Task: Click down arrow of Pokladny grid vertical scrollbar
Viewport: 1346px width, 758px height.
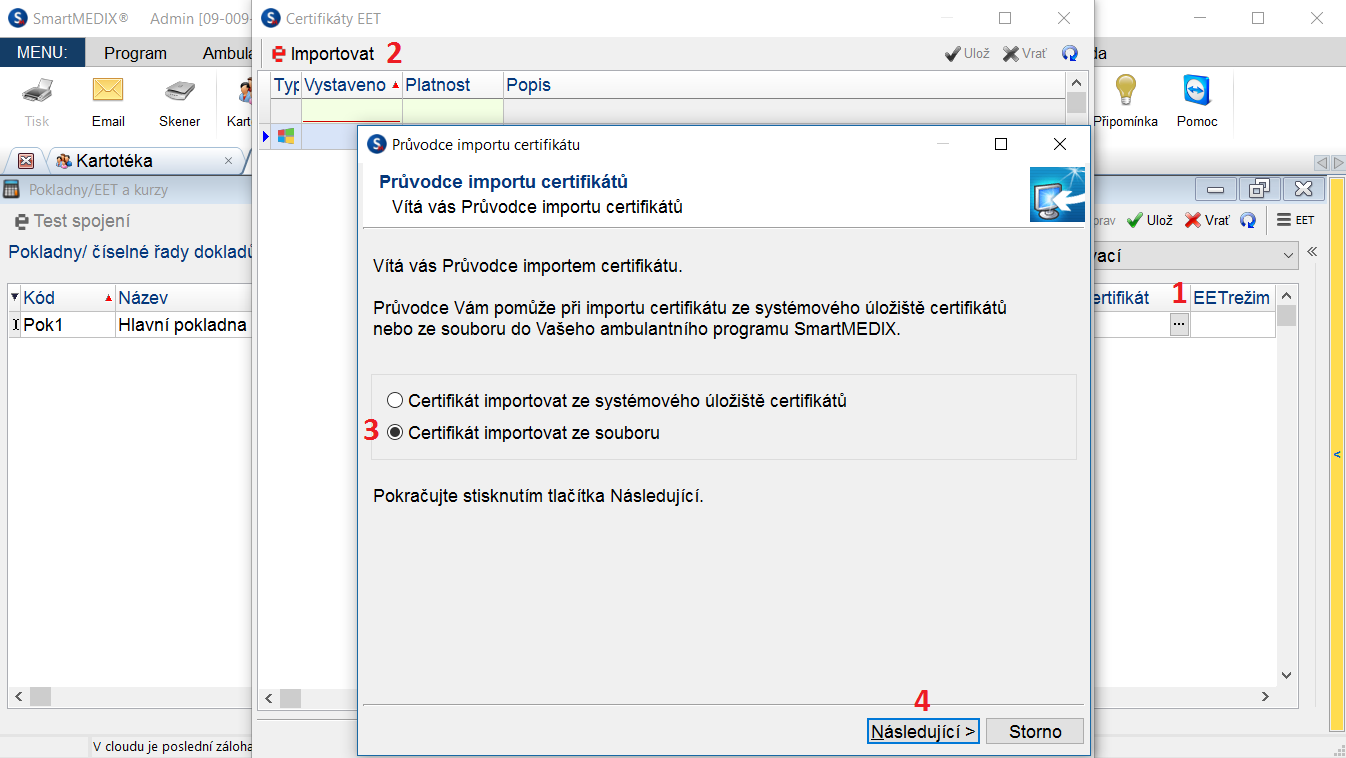Action: (x=1286, y=676)
